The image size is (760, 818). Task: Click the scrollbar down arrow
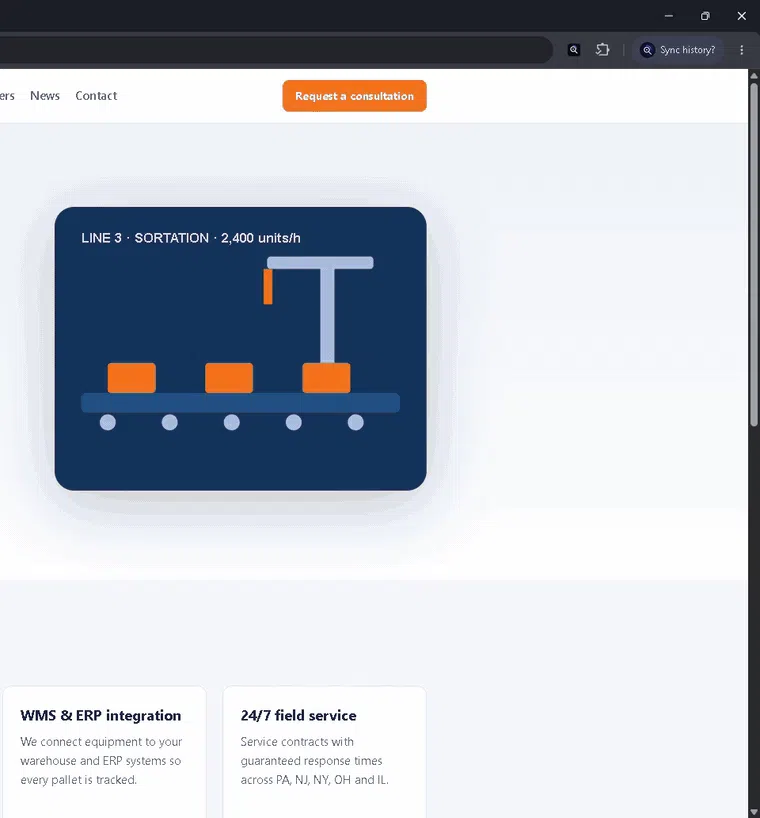pos(754,812)
